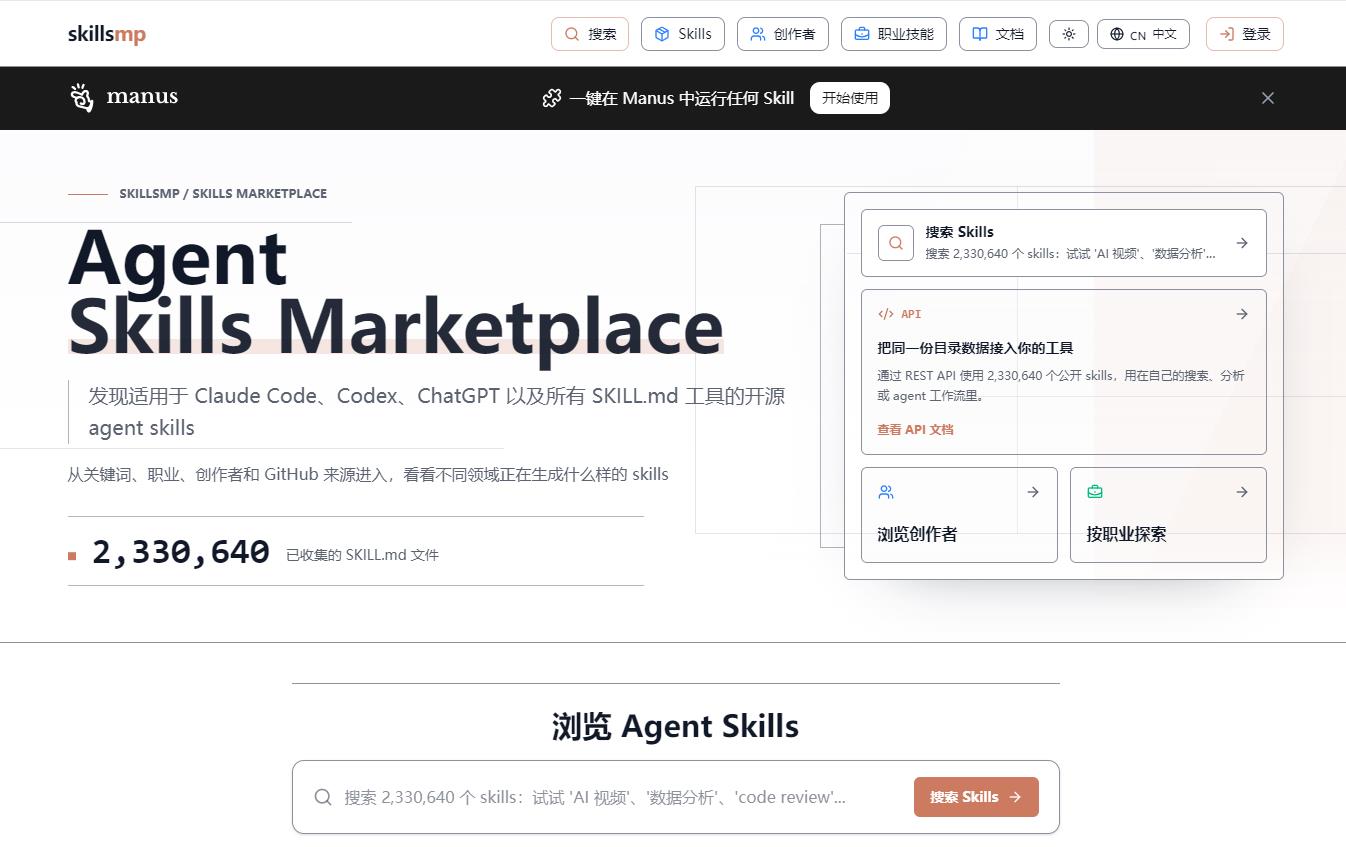Click the orange 搜索 Skills button

click(x=976, y=797)
